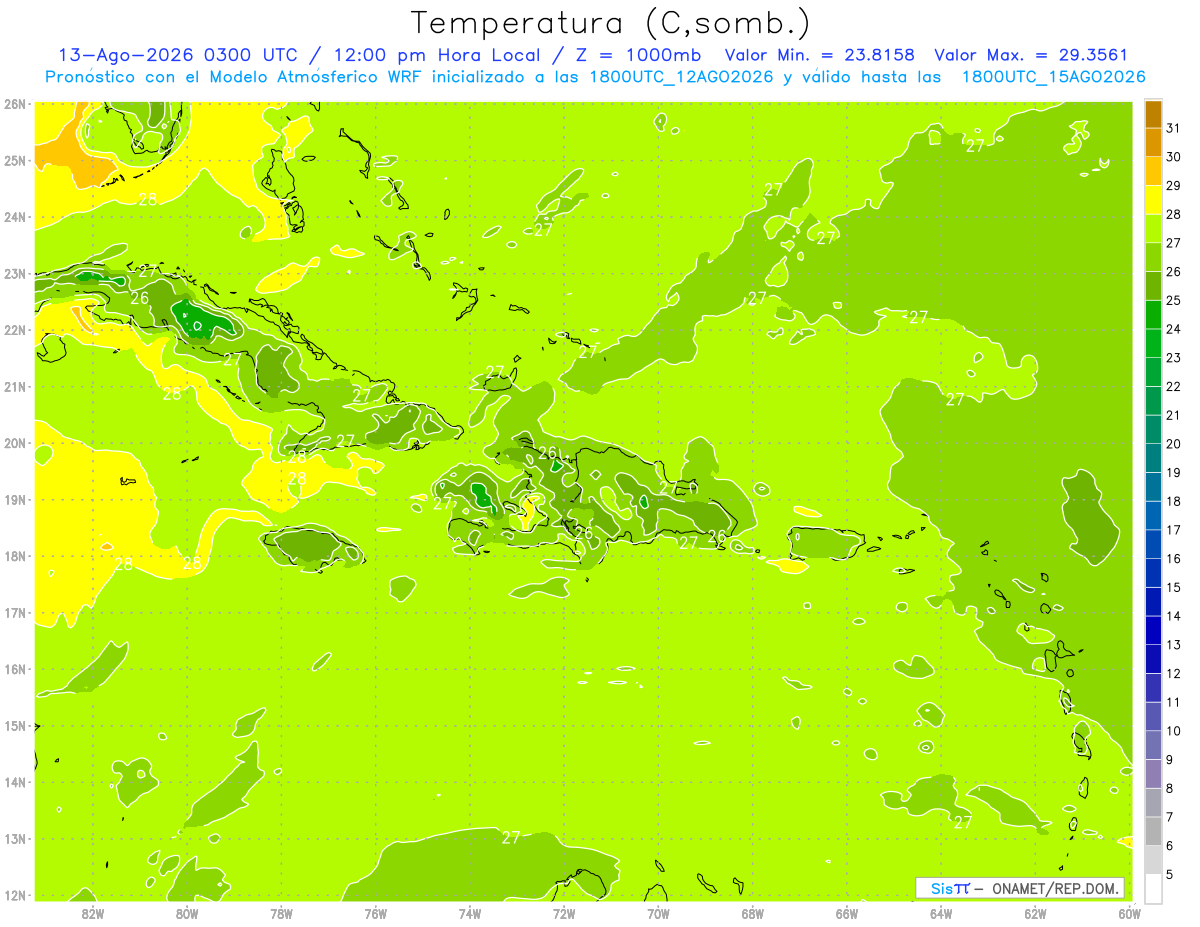This screenshot has width=1200, height=927.
Task: Click the longitude label "72W"
Action: 564,914
